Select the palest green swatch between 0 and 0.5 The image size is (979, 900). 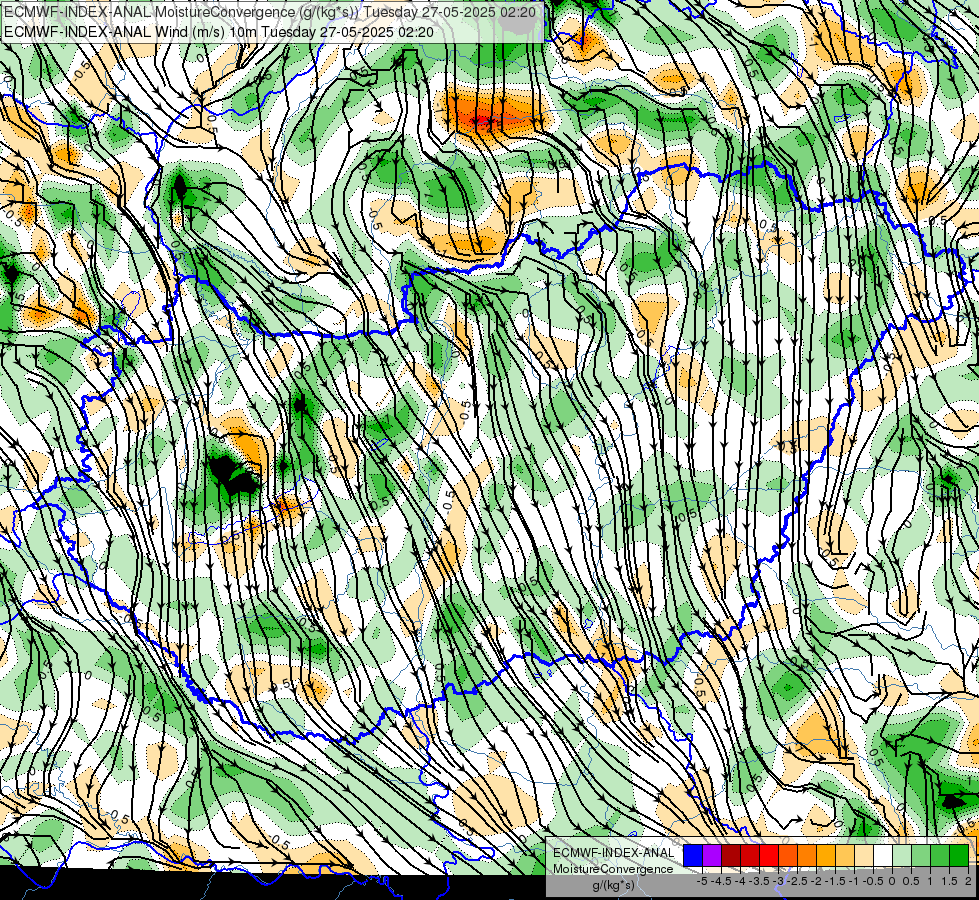point(902,856)
